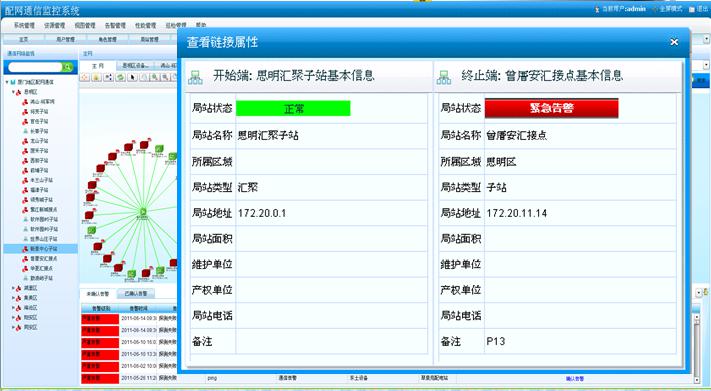The height and width of the screenshot is (391, 711).
Task: Select the 思明区 region value in the dialog
Action: pyautogui.click(x=502, y=161)
